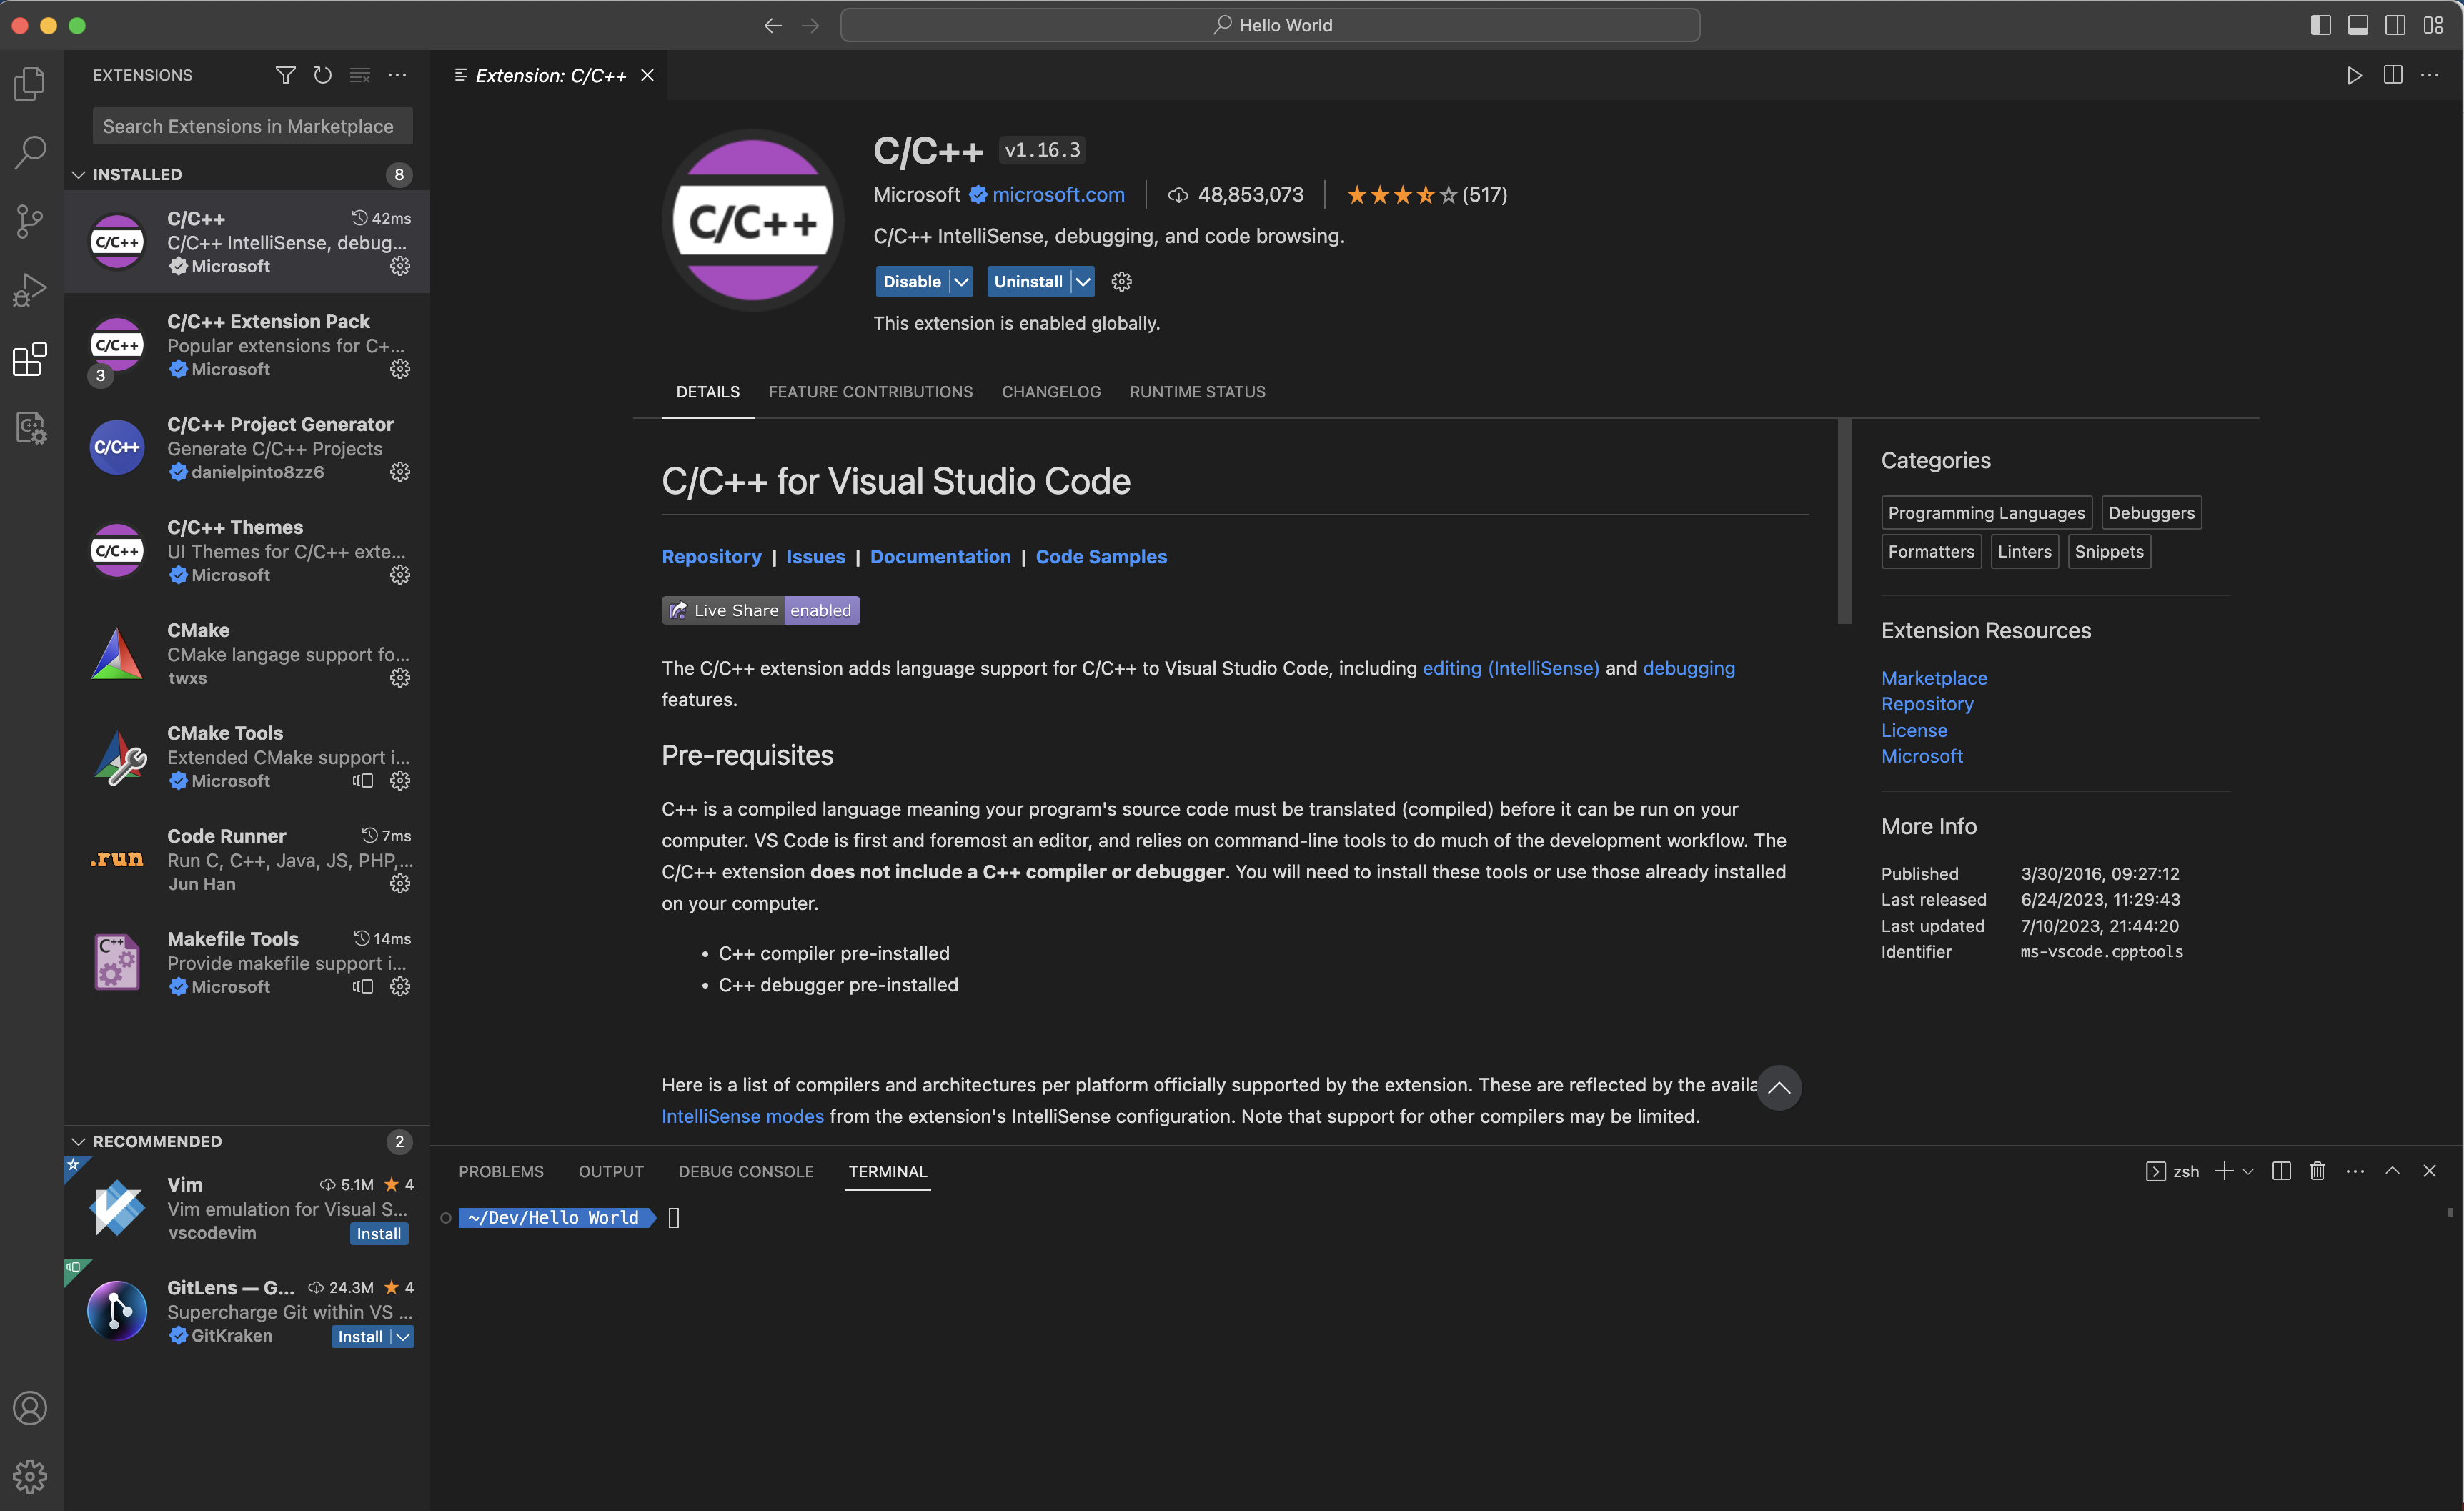This screenshot has height=1511, width=2464.
Task: Open manage gear for Code Runner extension
Action: tap(400, 884)
